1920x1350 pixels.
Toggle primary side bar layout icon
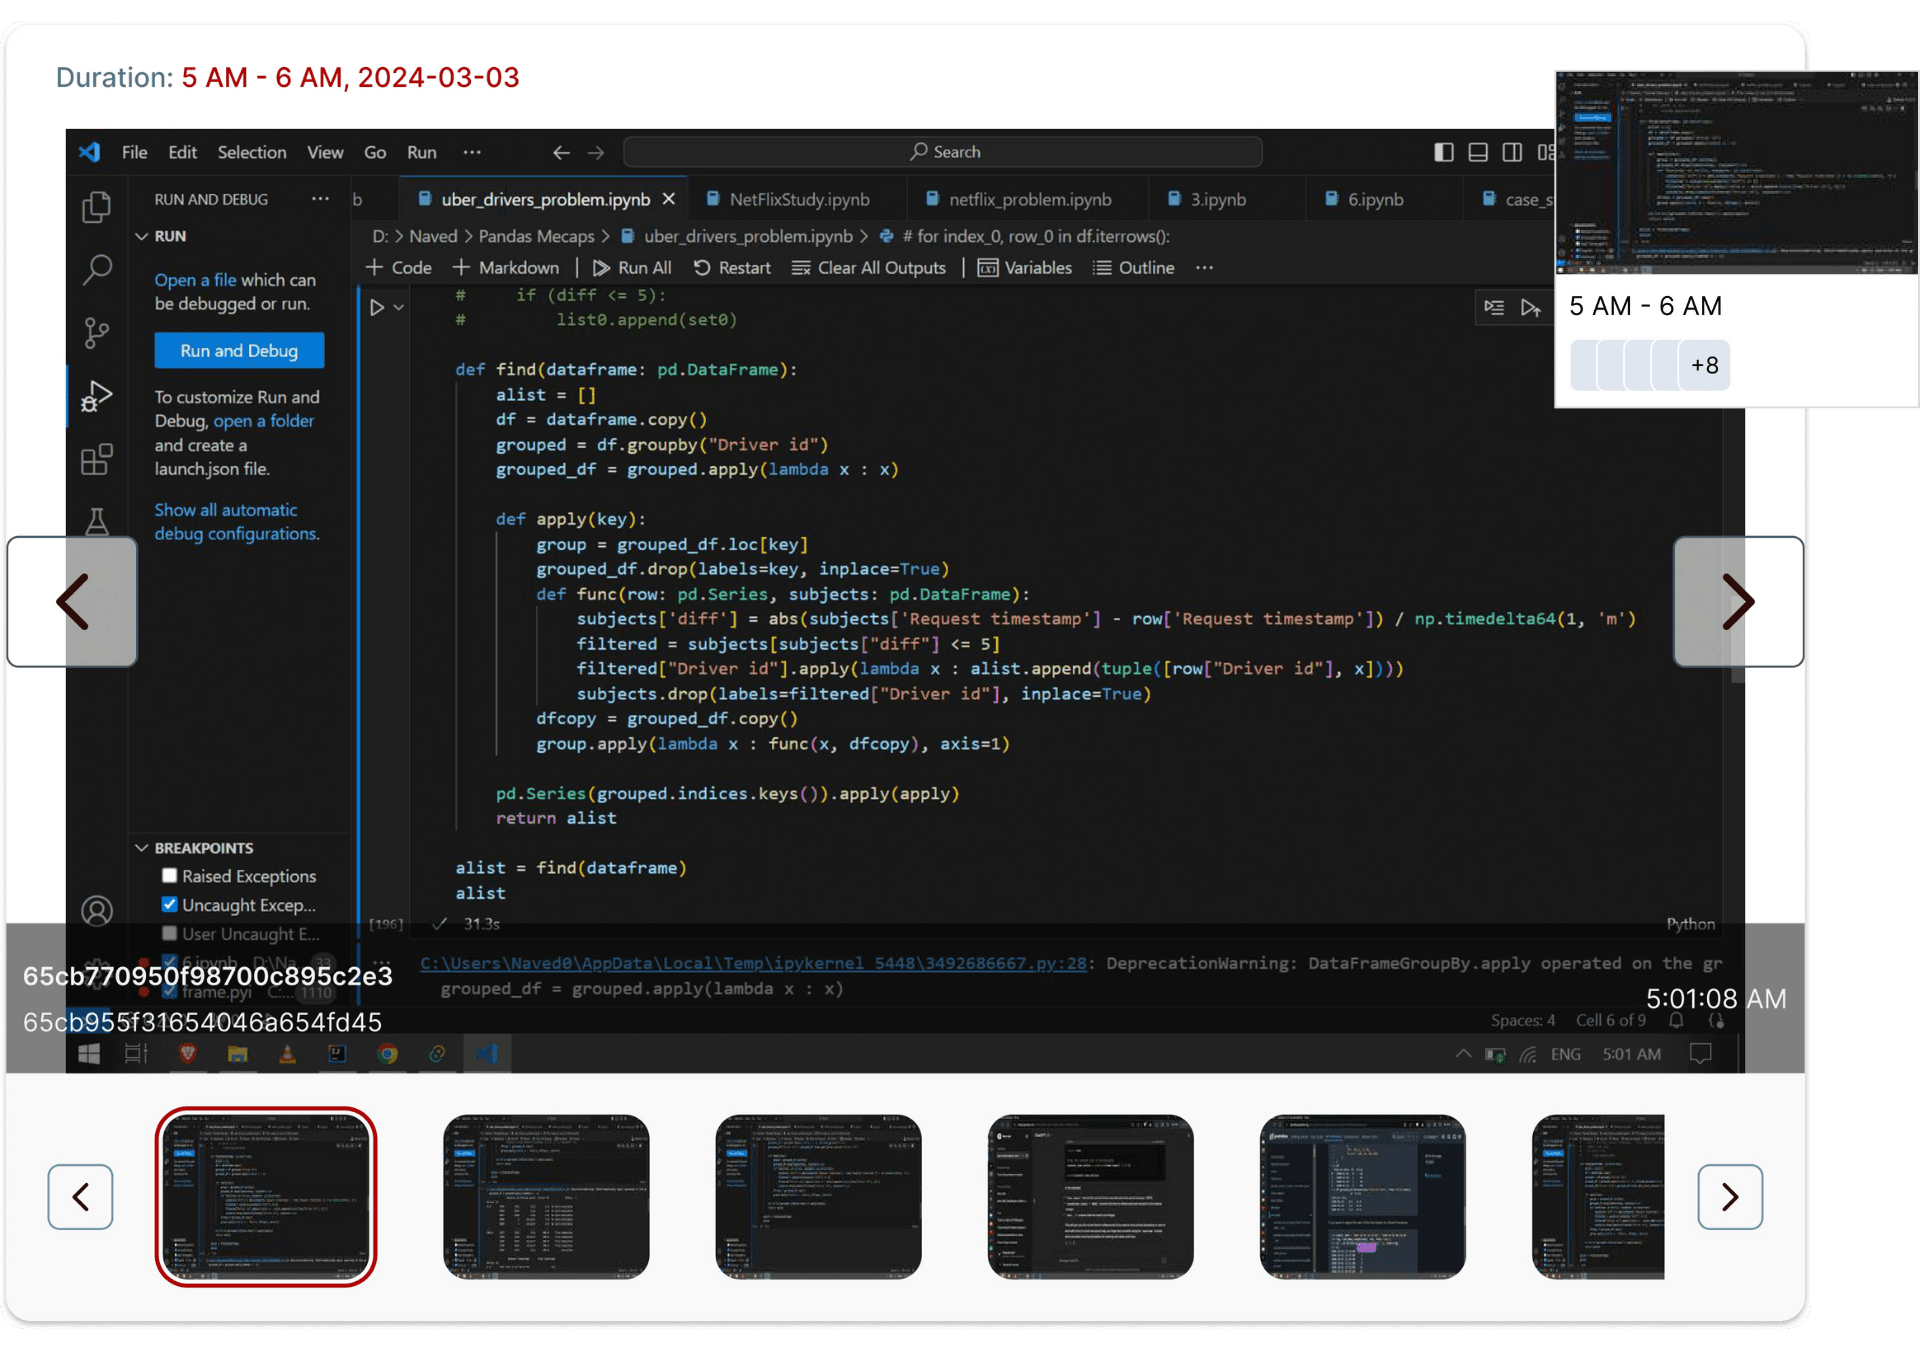click(1443, 152)
